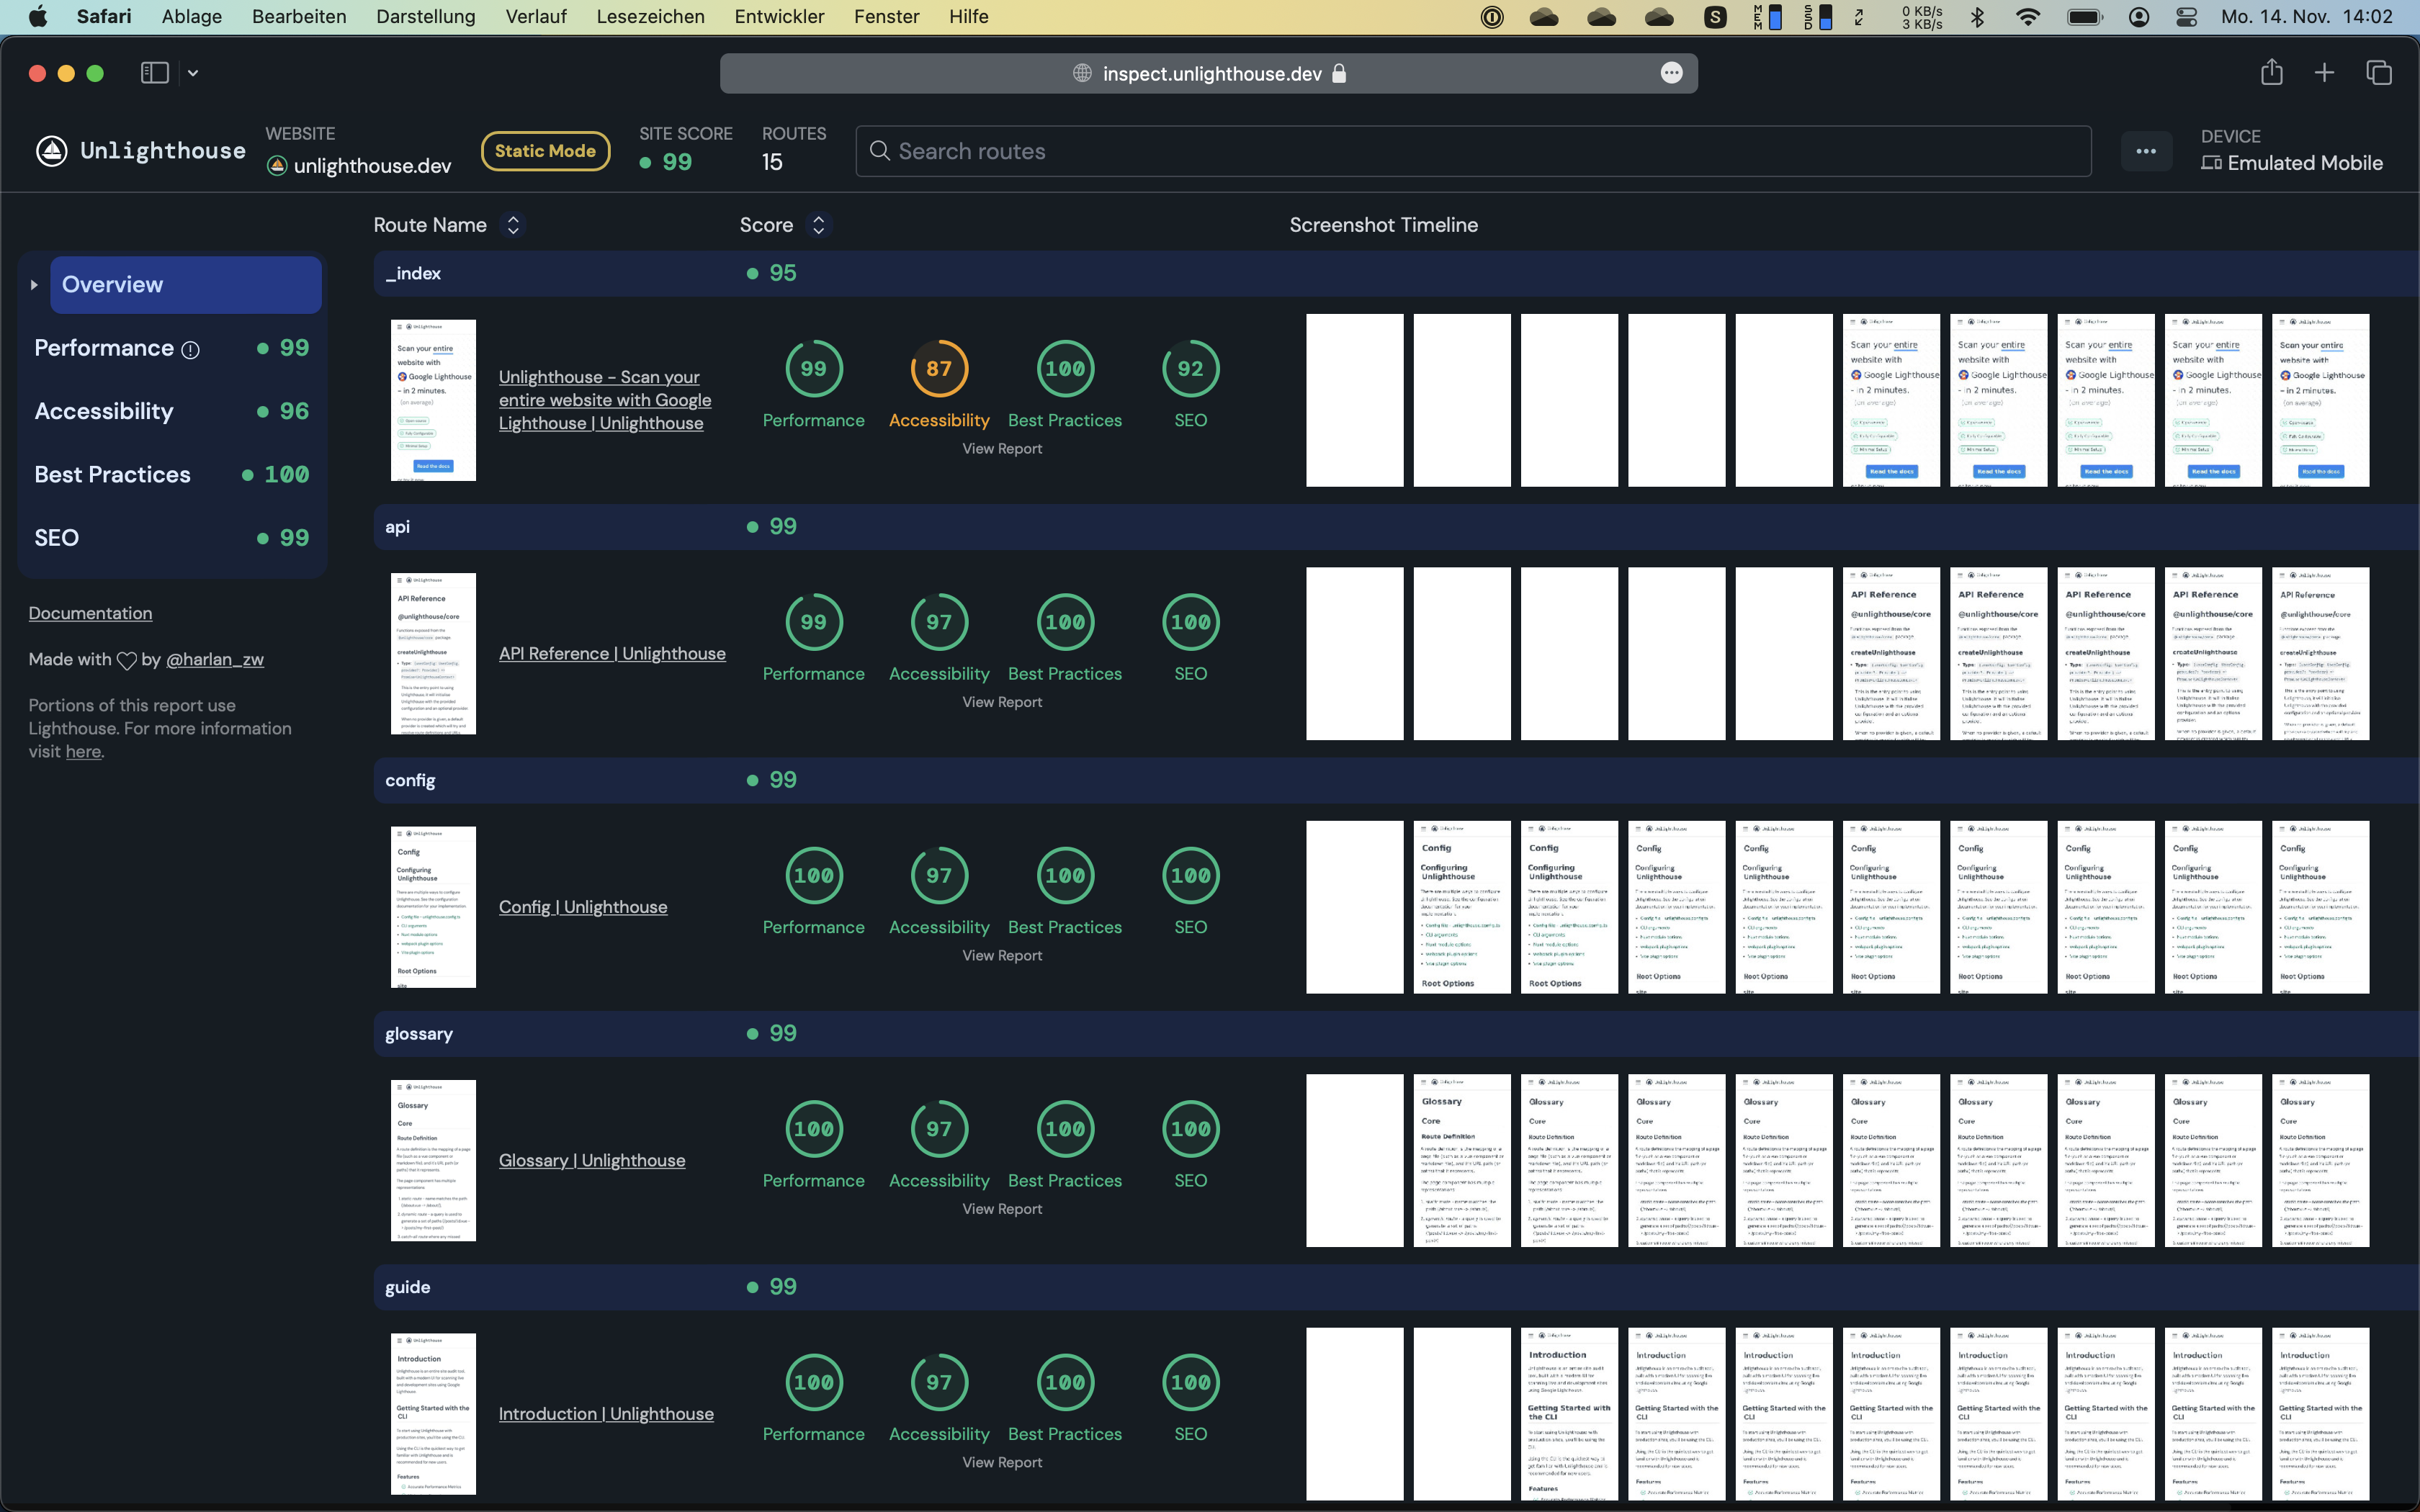Click Performance info icon in sidebar

tap(190, 350)
